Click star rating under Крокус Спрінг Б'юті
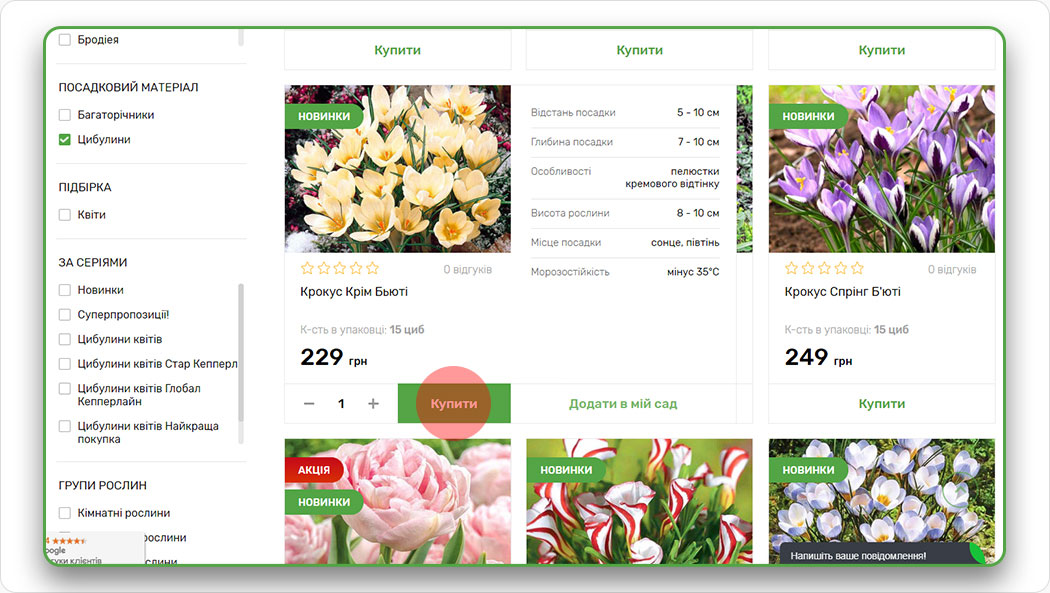This screenshot has height=593, width=1050. (824, 269)
